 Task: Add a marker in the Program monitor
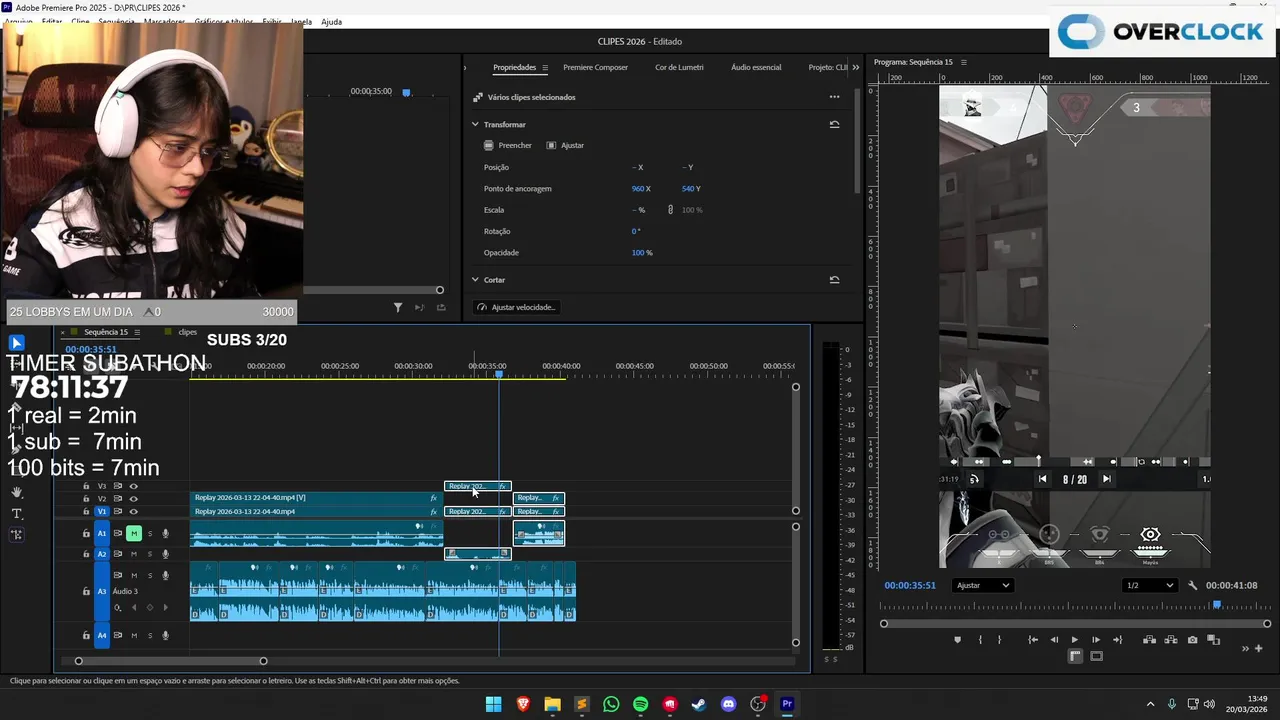tap(958, 640)
